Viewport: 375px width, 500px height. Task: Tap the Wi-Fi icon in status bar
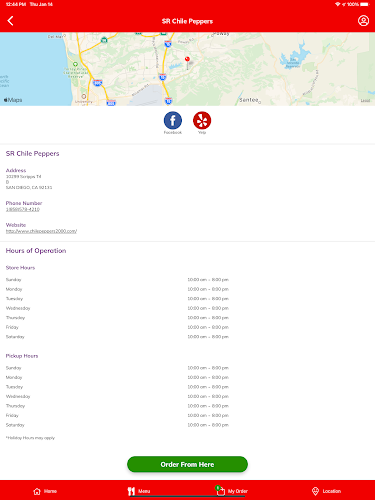tap(337, 4)
